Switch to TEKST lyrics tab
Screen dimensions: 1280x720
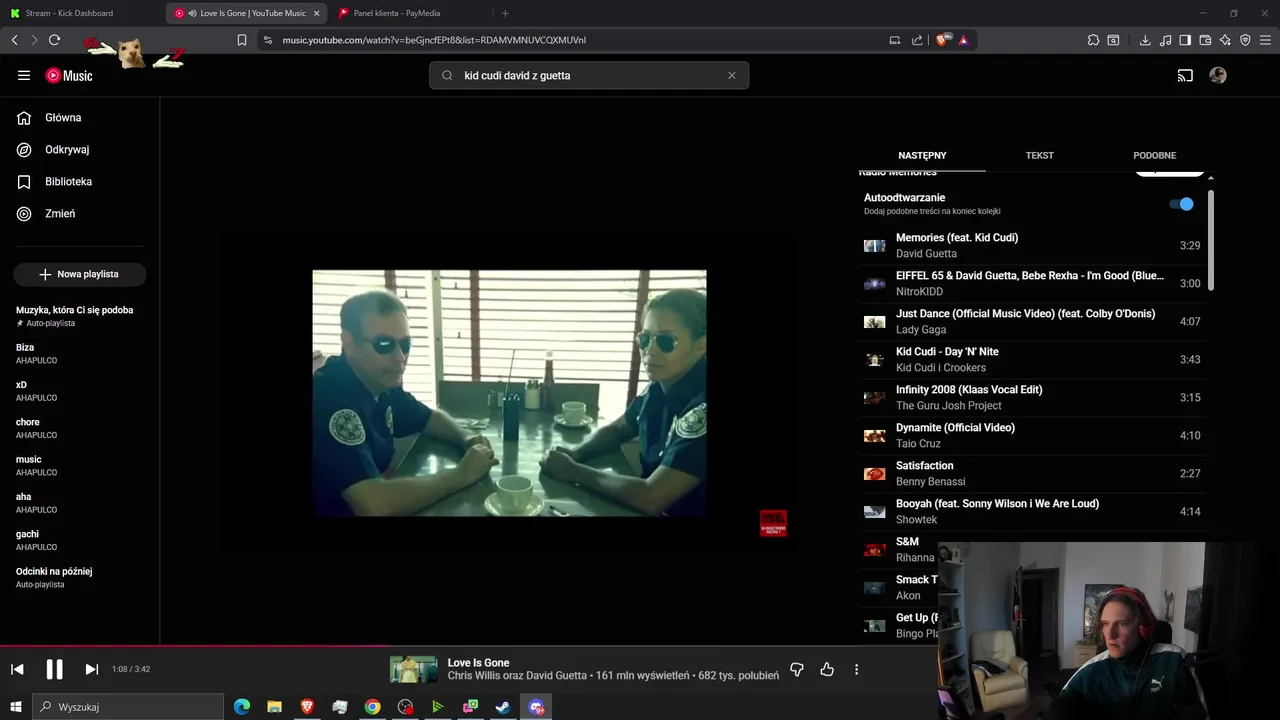(1039, 155)
